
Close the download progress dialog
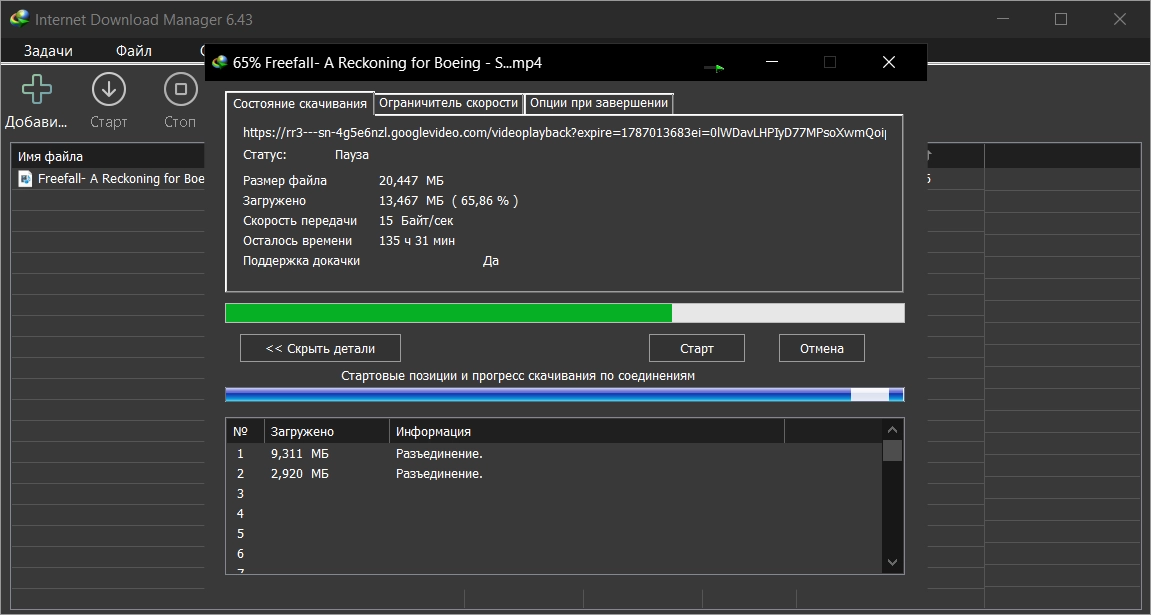[x=888, y=62]
